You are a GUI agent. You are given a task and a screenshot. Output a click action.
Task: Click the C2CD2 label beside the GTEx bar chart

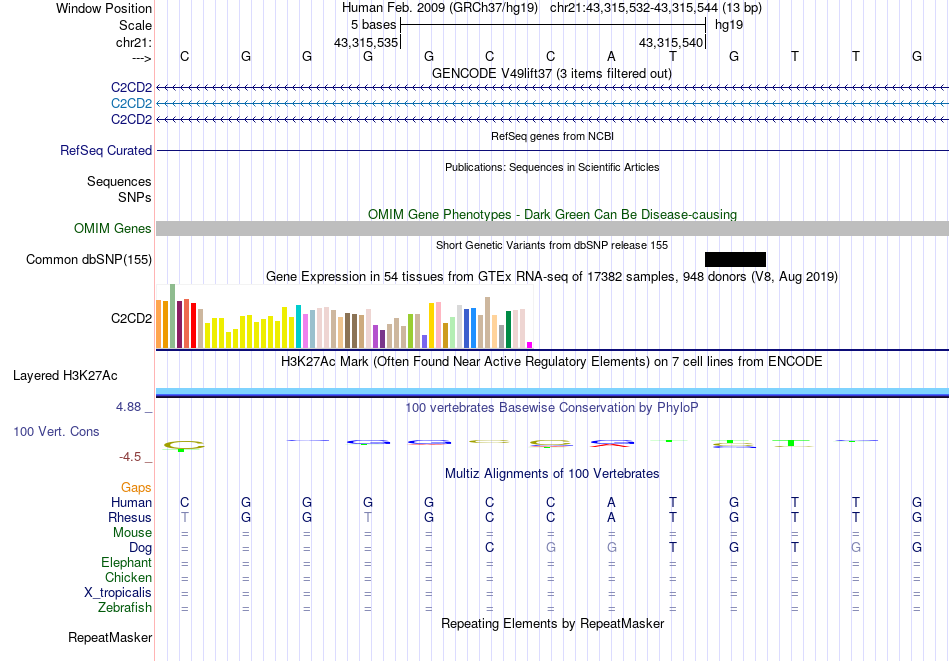point(131,318)
